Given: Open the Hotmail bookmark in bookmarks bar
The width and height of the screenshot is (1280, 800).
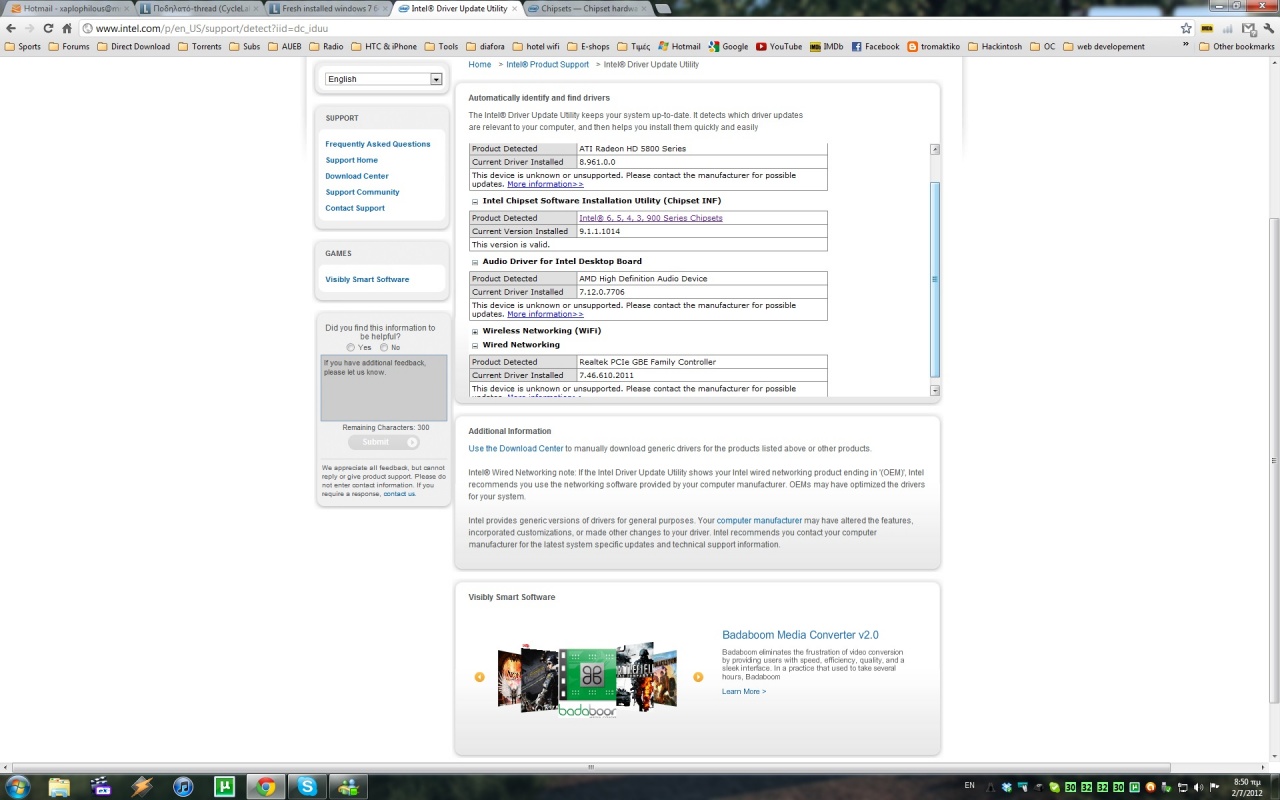Looking at the screenshot, I should [679, 46].
